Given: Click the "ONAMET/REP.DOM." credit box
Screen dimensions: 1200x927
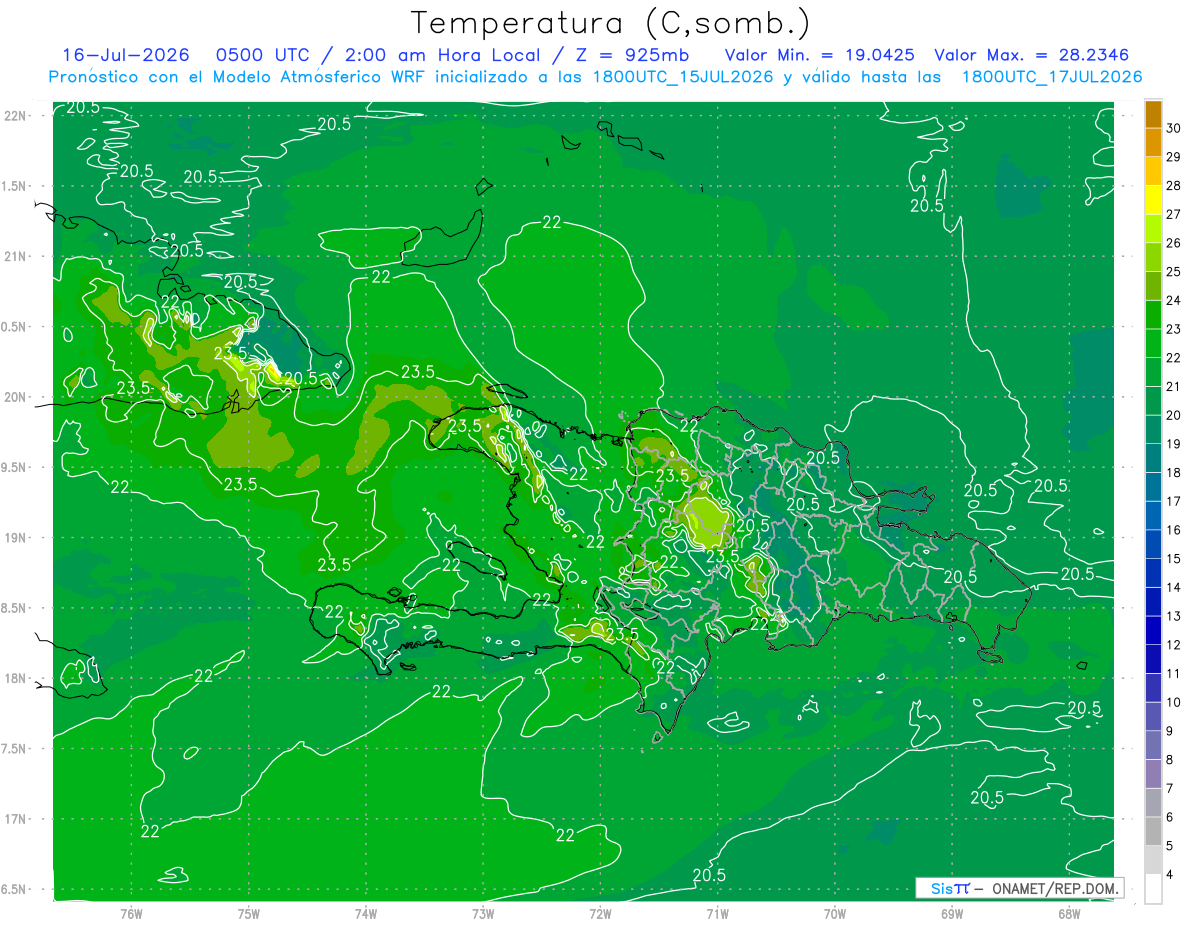Looking at the screenshot, I should coord(1019,888).
